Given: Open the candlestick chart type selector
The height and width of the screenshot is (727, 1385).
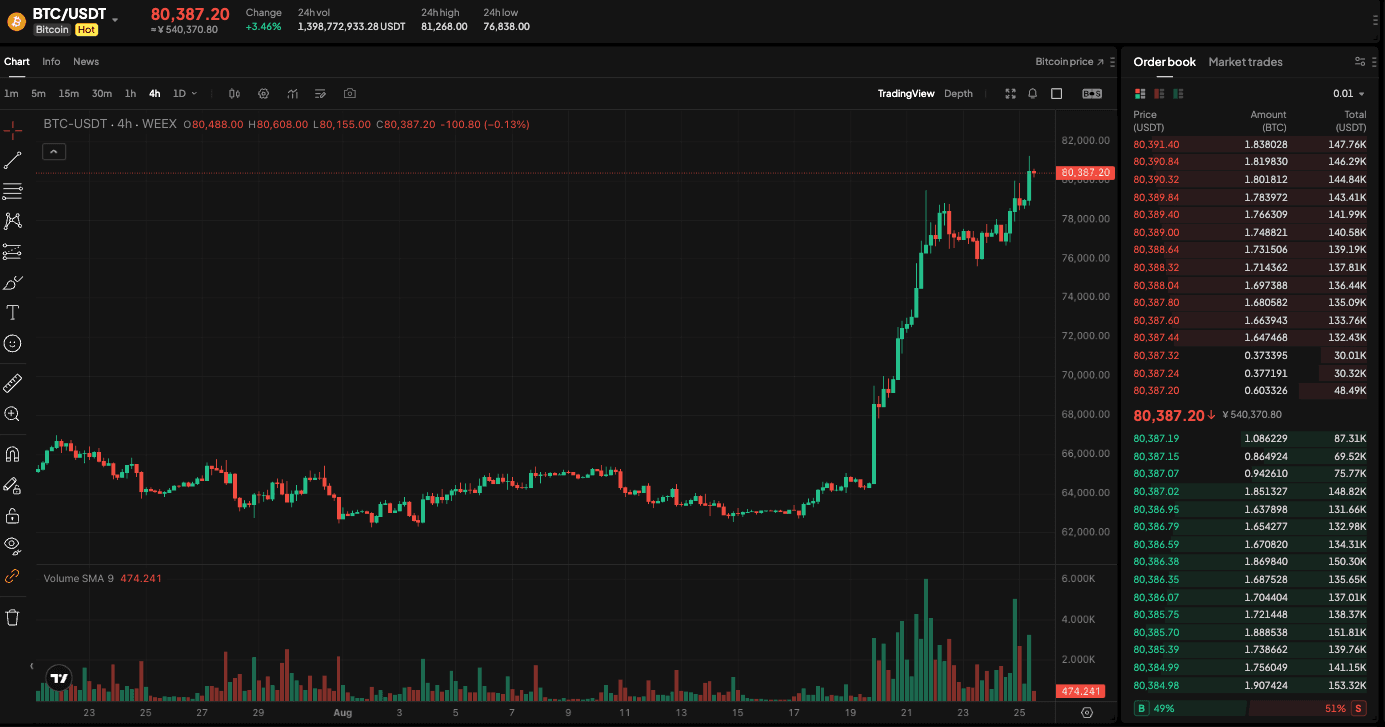Looking at the screenshot, I should pos(235,94).
